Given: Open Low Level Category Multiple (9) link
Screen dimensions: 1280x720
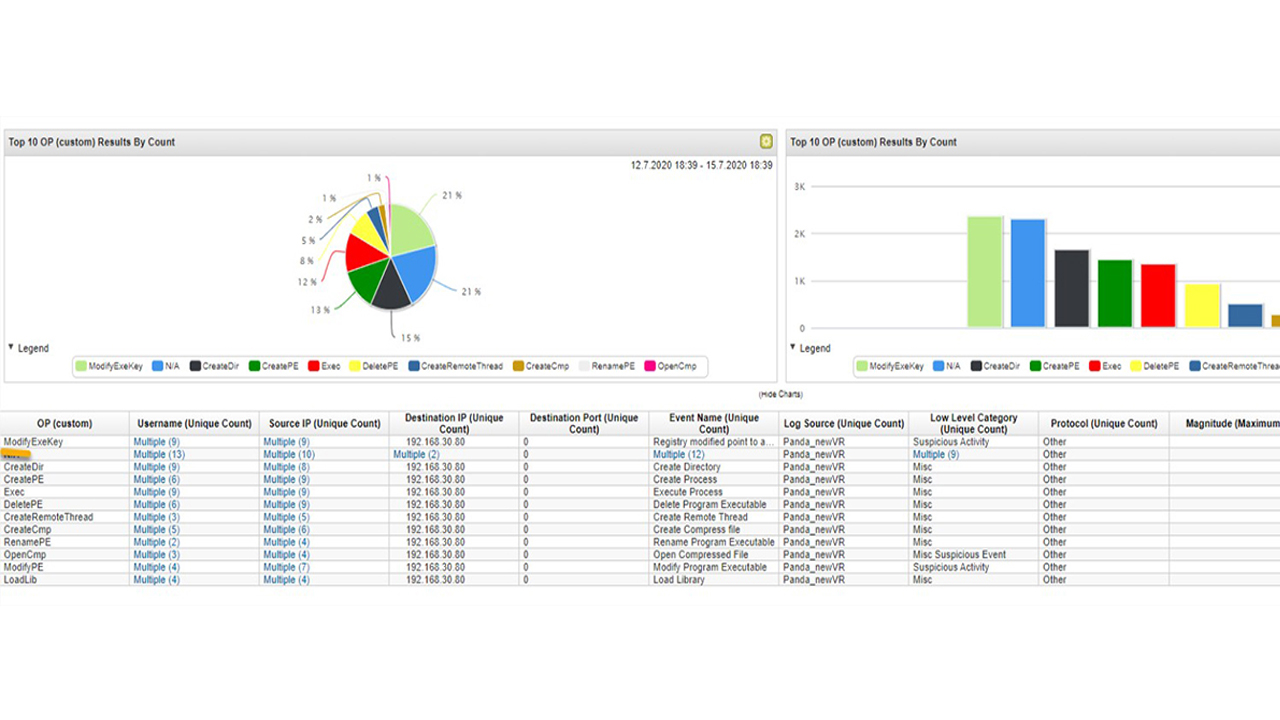Looking at the screenshot, I should (936, 455).
